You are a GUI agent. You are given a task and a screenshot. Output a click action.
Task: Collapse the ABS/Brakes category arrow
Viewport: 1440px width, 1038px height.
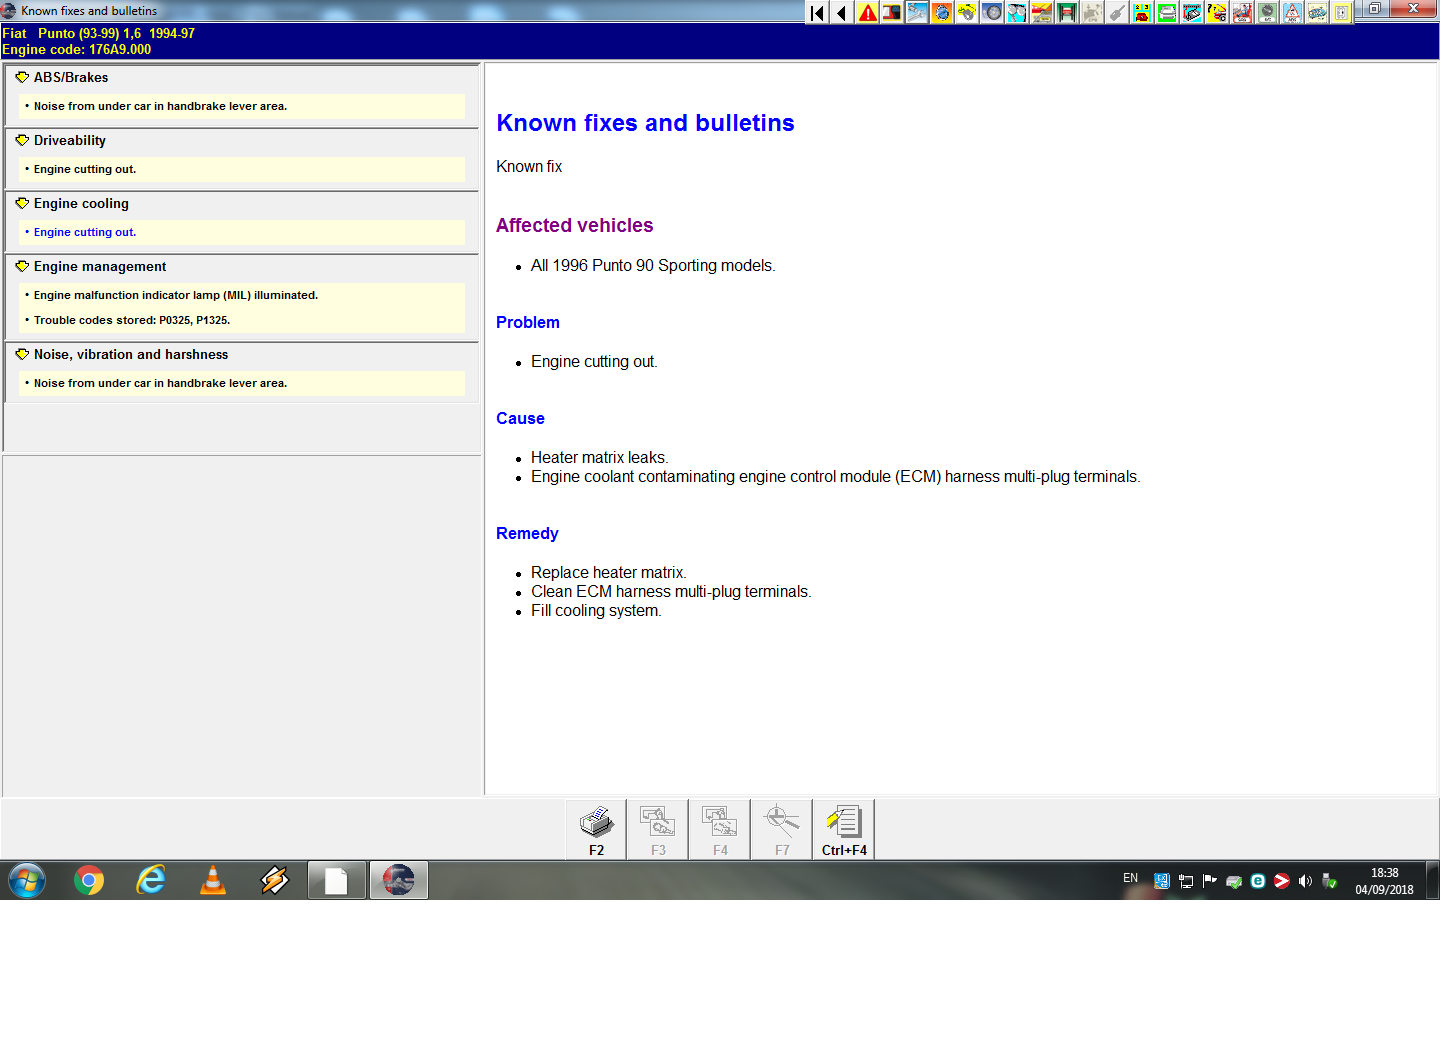pyautogui.click(x=22, y=77)
